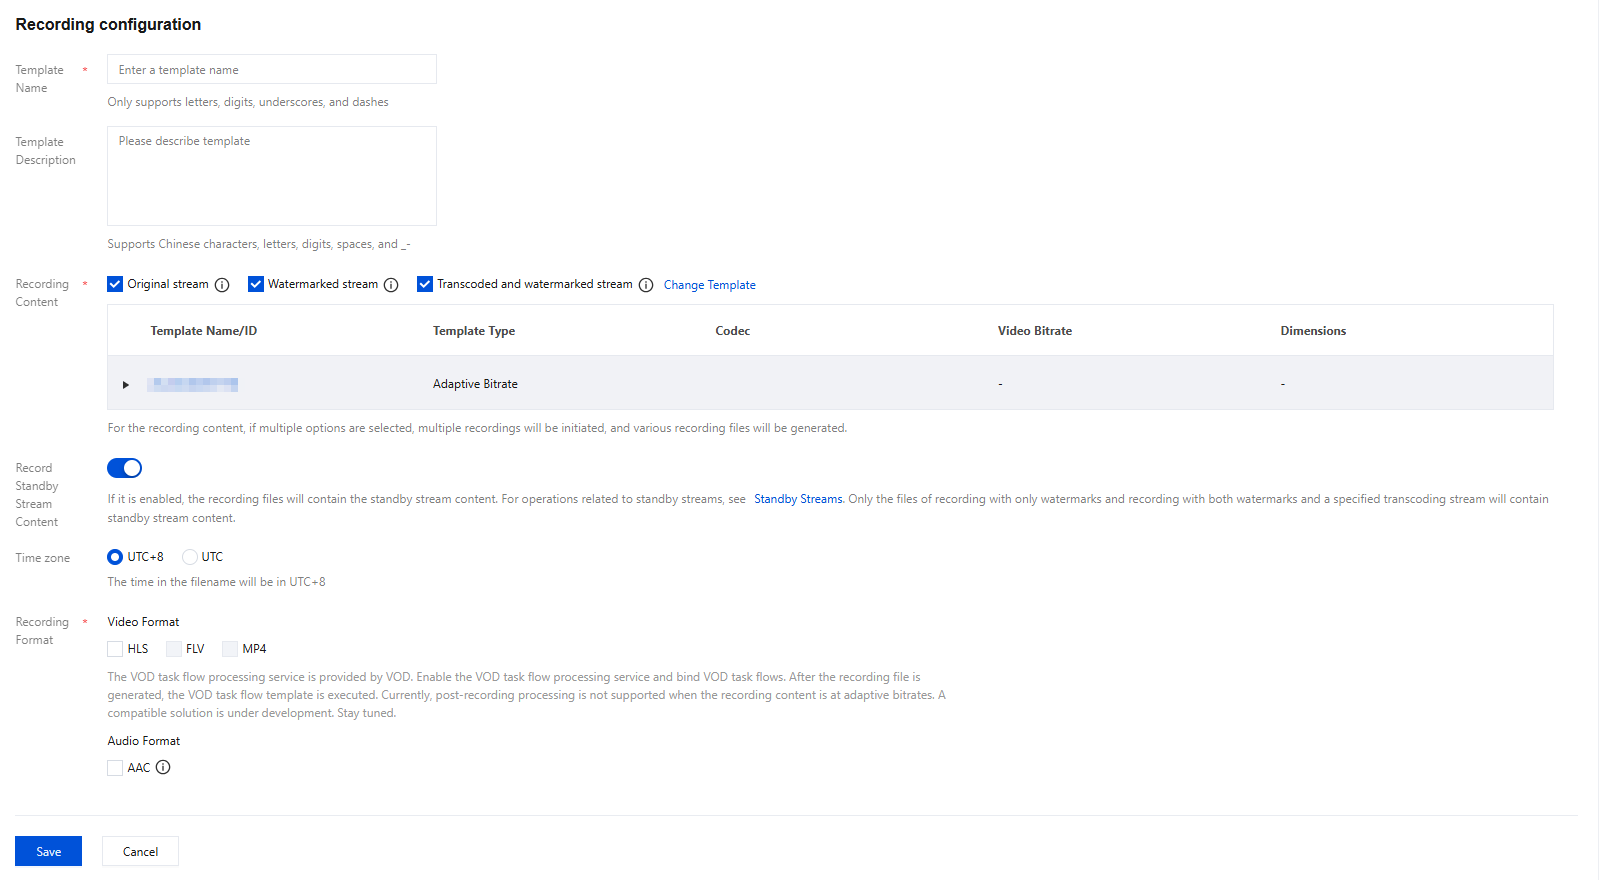Open the Change Template link
This screenshot has height=880, width=1599.
click(709, 285)
